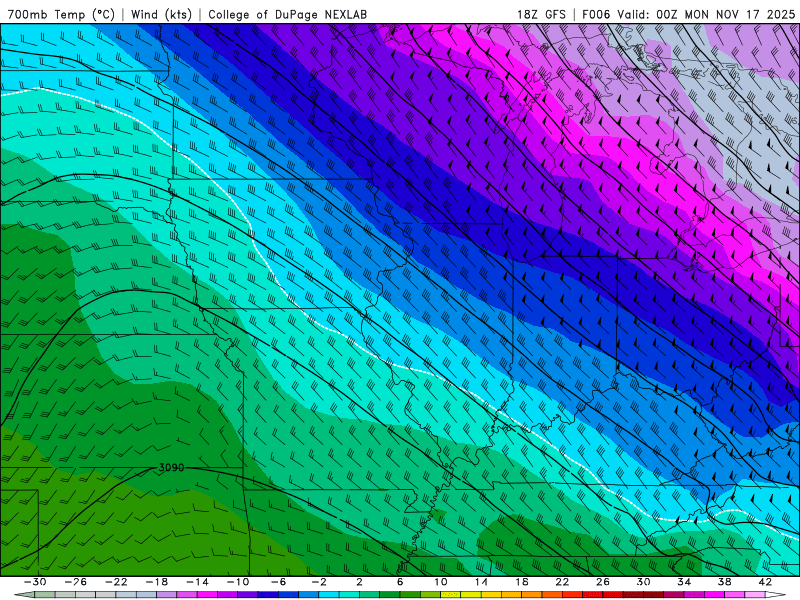Click the left arrow end of colorbar

pos(24,595)
